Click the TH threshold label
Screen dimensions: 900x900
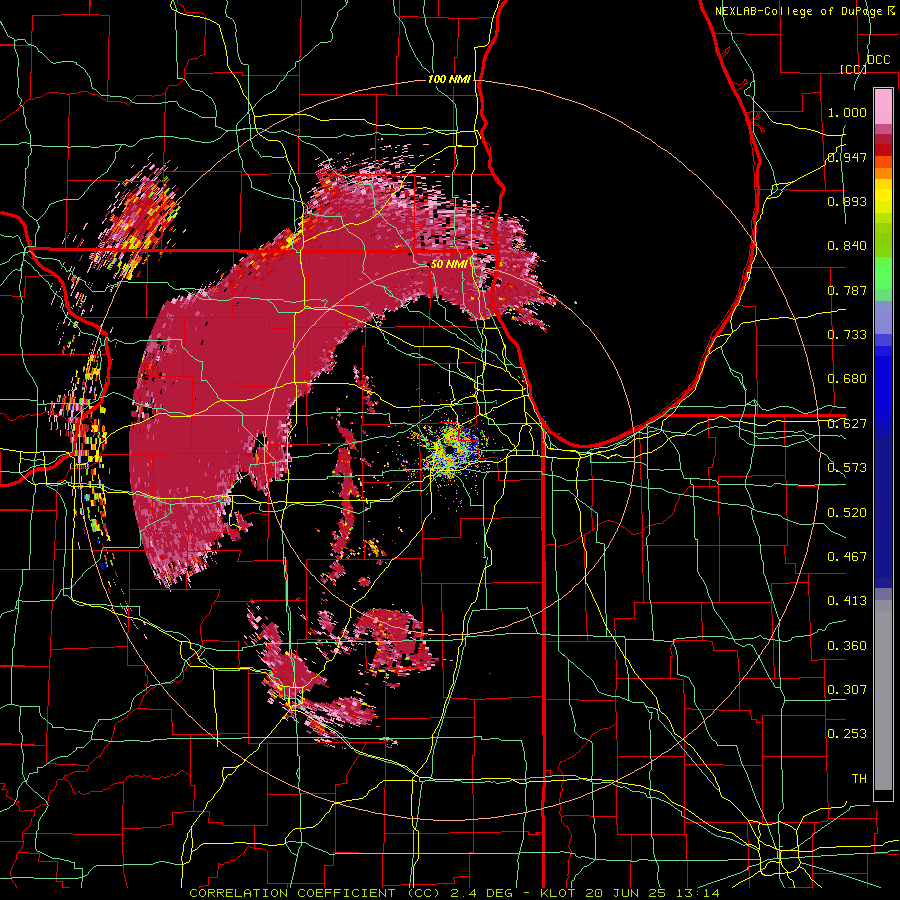[859, 779]
